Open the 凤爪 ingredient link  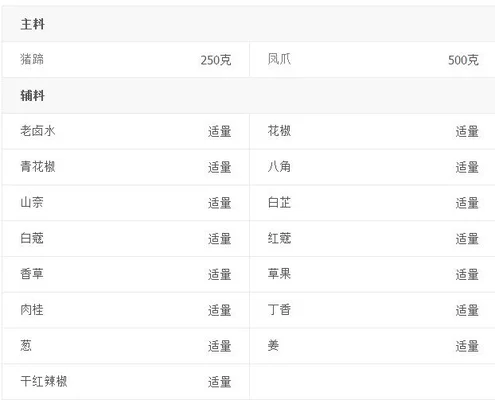pos(279,60)
